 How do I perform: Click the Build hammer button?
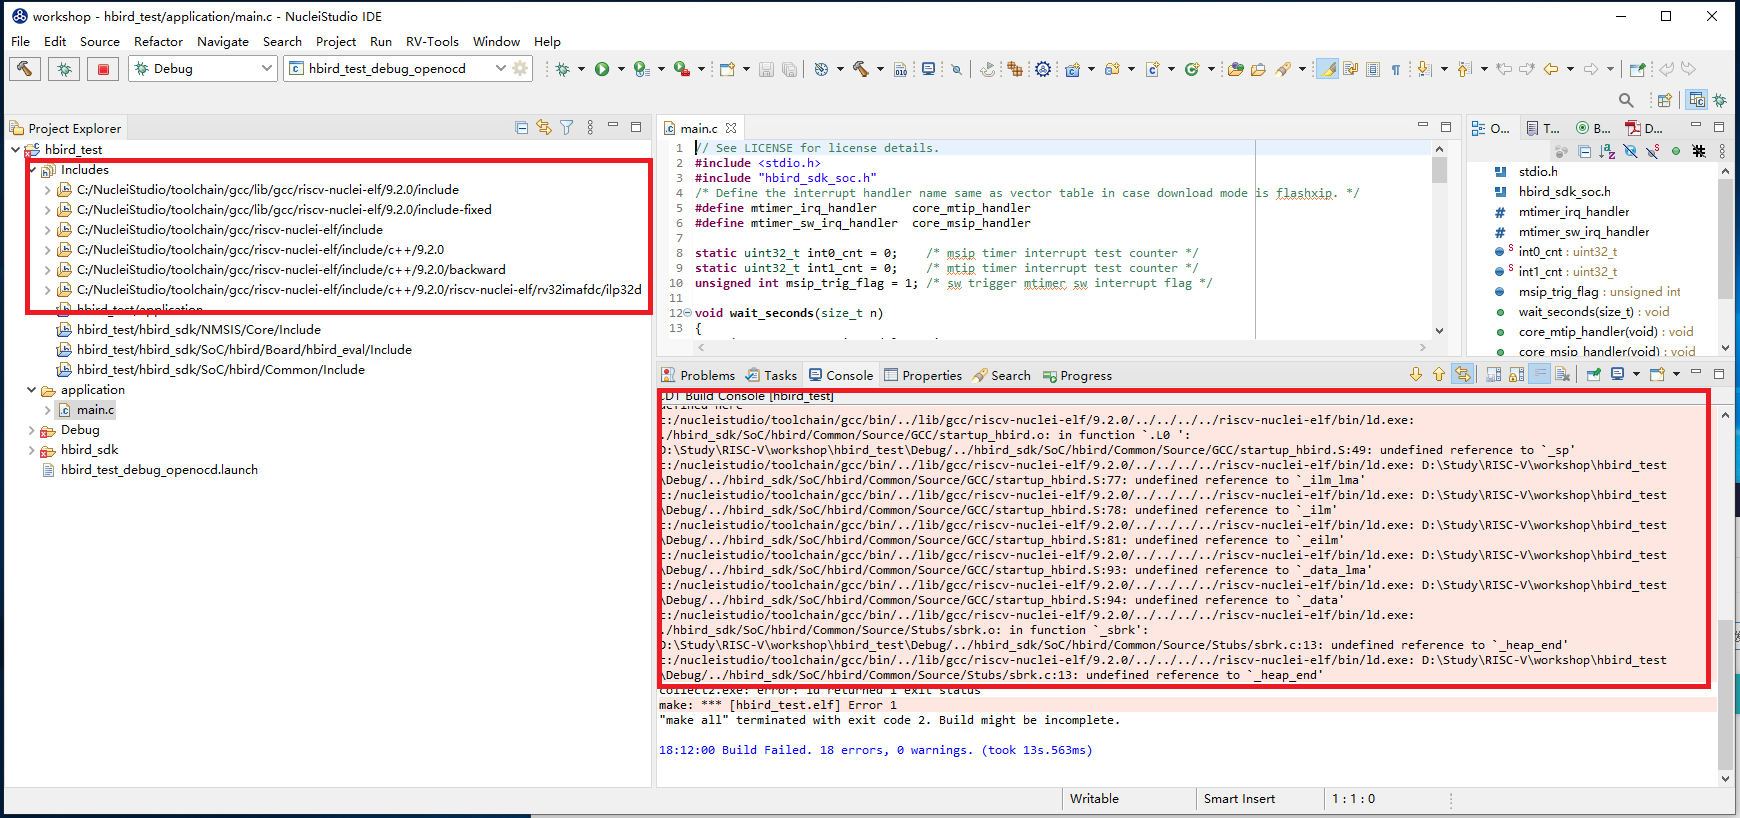25,69
